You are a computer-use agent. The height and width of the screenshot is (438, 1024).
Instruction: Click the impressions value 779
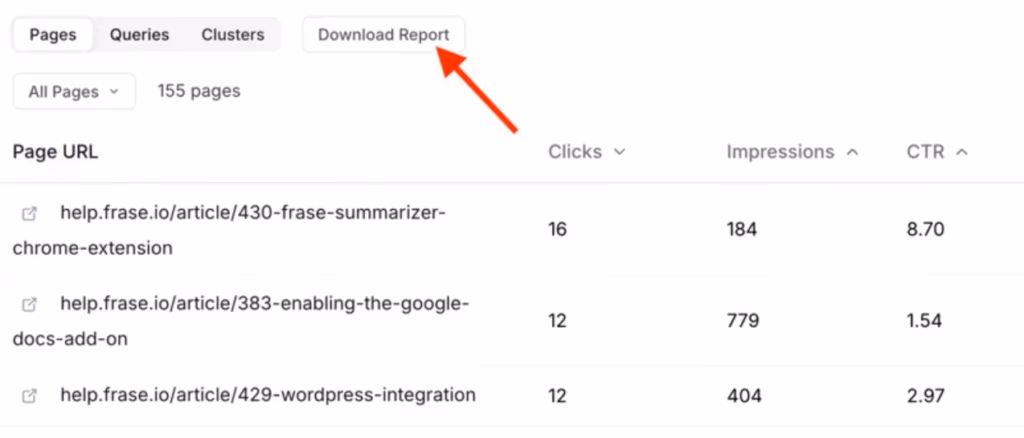(x=742, y=321)
